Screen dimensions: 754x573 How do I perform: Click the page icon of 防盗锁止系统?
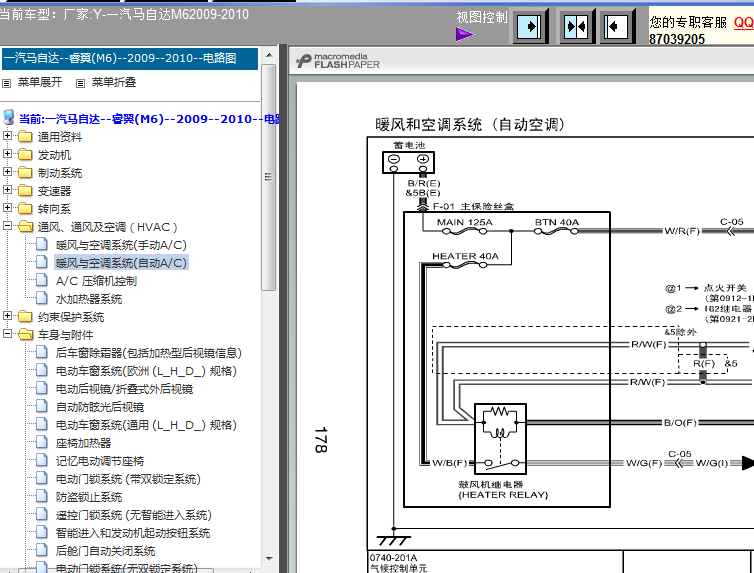(42, 497)
